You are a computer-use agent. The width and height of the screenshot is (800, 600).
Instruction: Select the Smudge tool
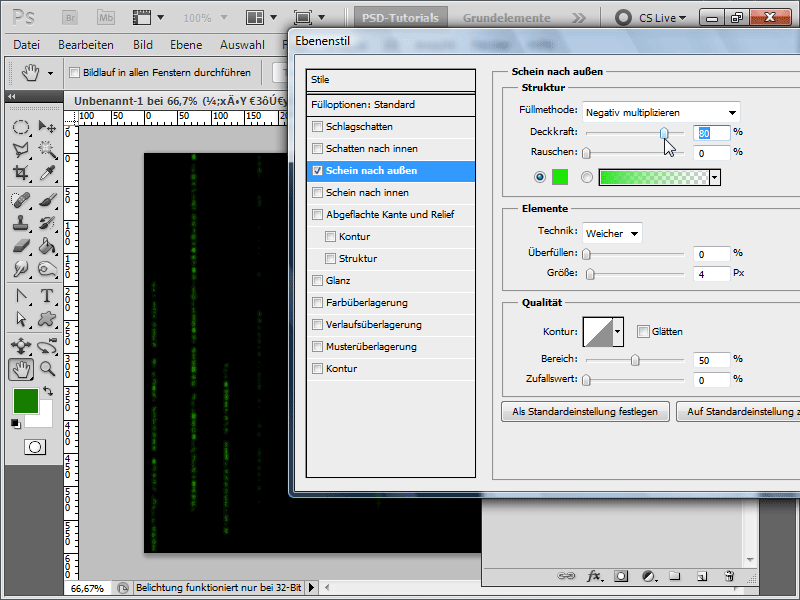[x=20, y=269]
